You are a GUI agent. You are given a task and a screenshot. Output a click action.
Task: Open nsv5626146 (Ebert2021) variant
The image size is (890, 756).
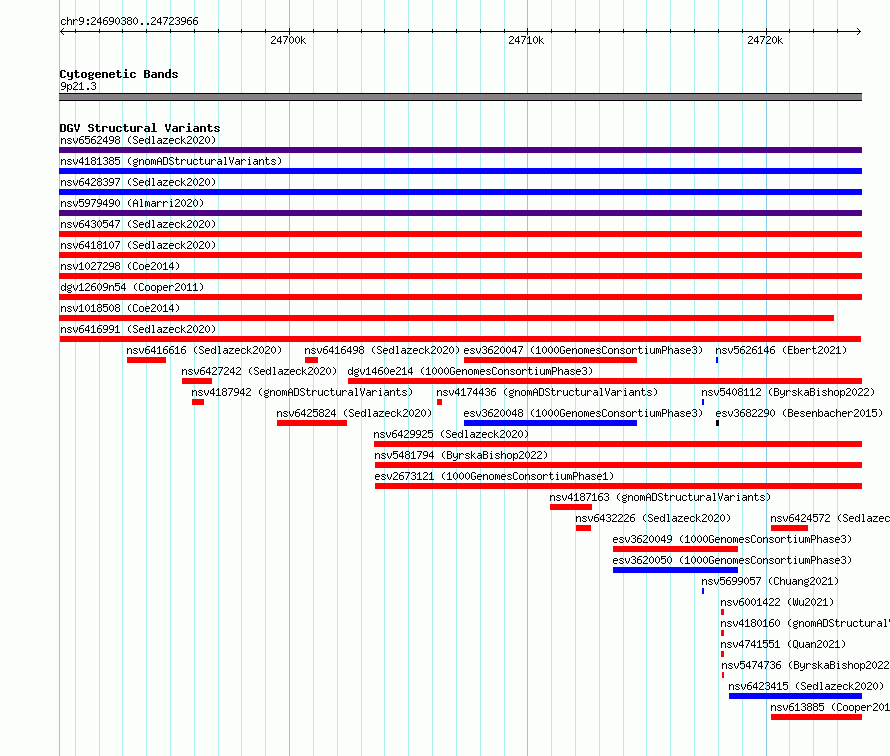[780, 350]
